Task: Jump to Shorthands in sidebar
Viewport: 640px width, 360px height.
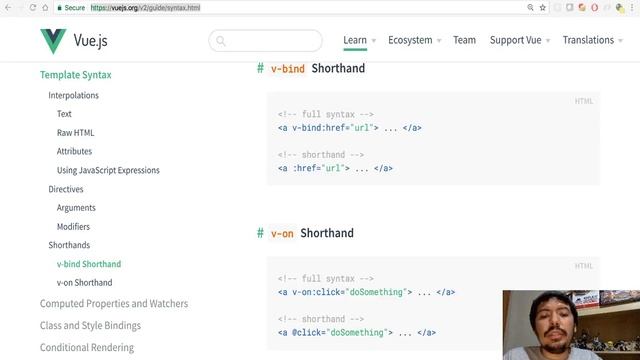Action: tap(69, 245)
